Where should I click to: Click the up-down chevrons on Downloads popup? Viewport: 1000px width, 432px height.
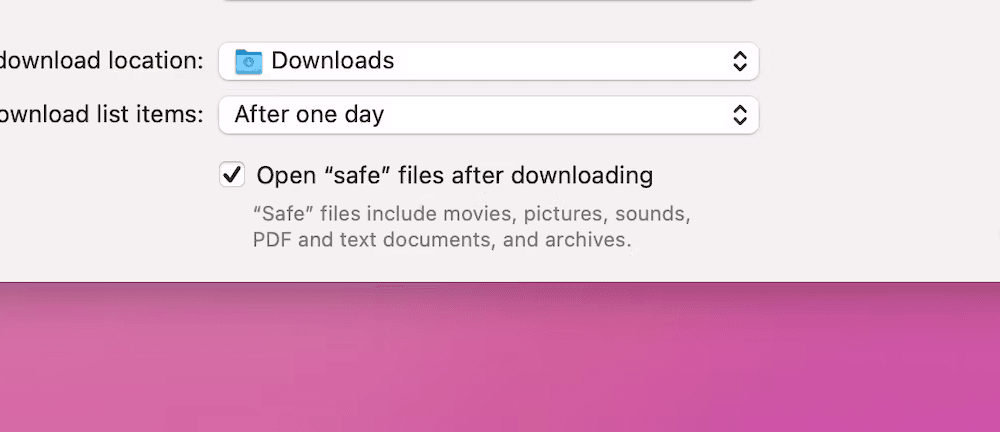point(739,61)
